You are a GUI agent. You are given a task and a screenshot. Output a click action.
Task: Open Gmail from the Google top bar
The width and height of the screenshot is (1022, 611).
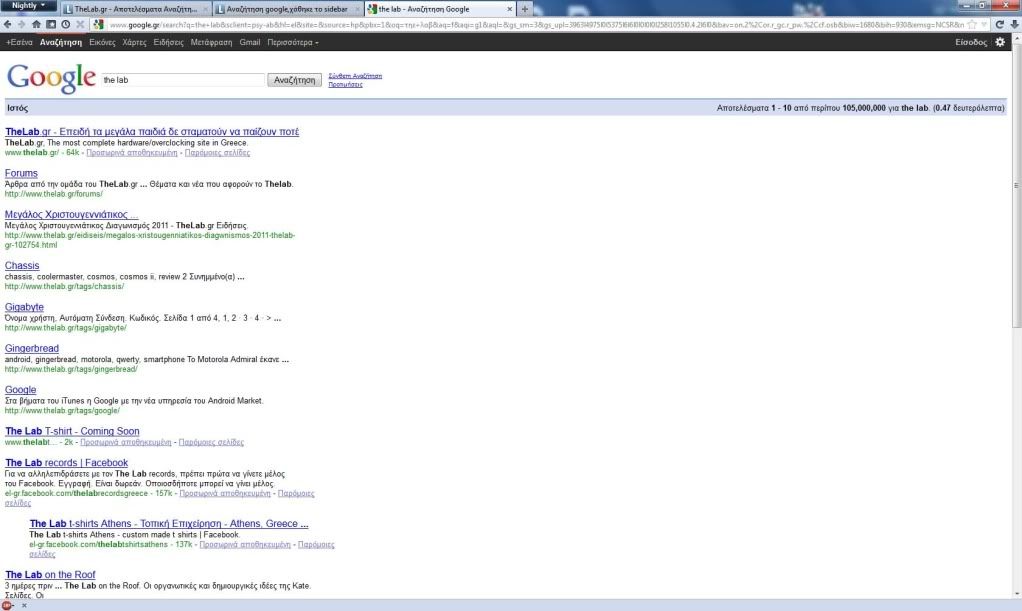[249, 43]
